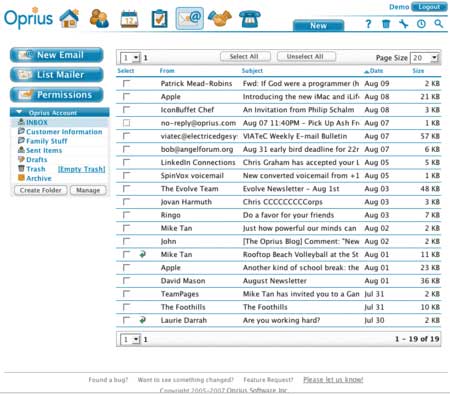Open the INBOX folder
Viewport: 450px width, 394px height.
[37, 122]
